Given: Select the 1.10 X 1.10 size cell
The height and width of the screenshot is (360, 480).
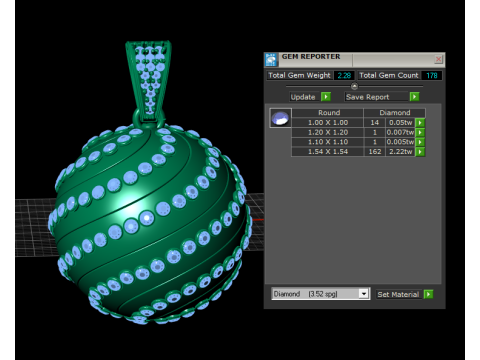Looking at the screenshot, I should [x=328, y=142].
